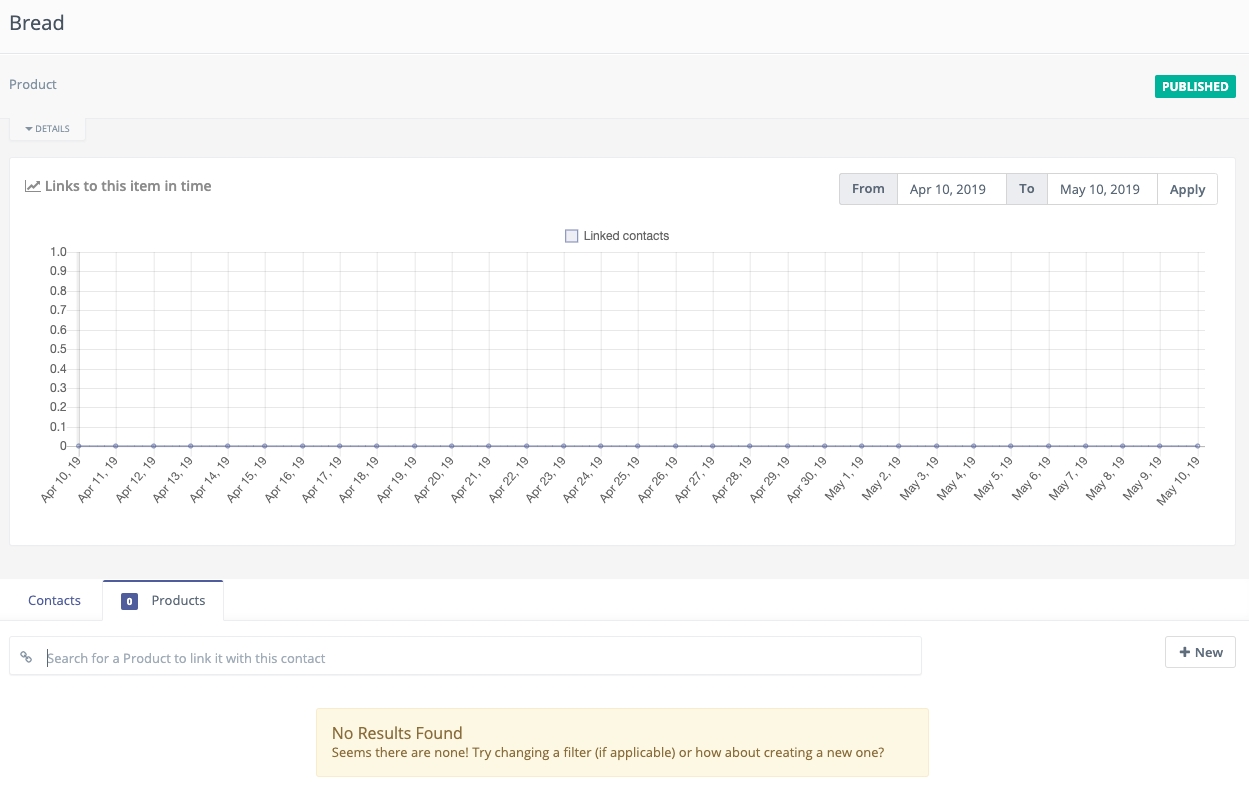1249x792 pixels.
Task: Click the green PUBLISHED status badge
Action: coord(1195,87)
